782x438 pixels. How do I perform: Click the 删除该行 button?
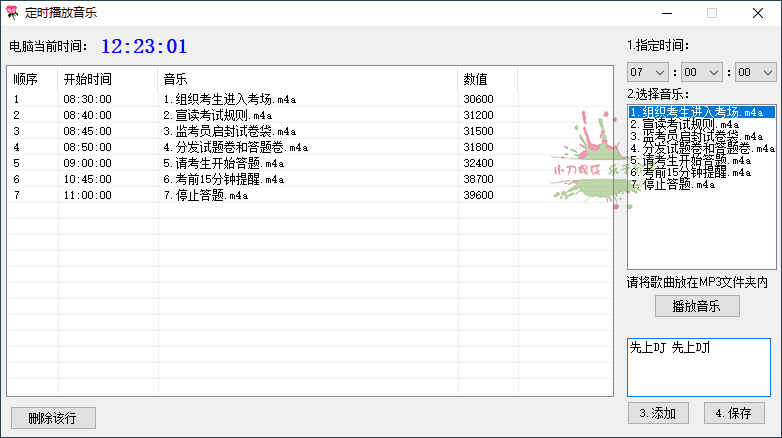point(53,417)
